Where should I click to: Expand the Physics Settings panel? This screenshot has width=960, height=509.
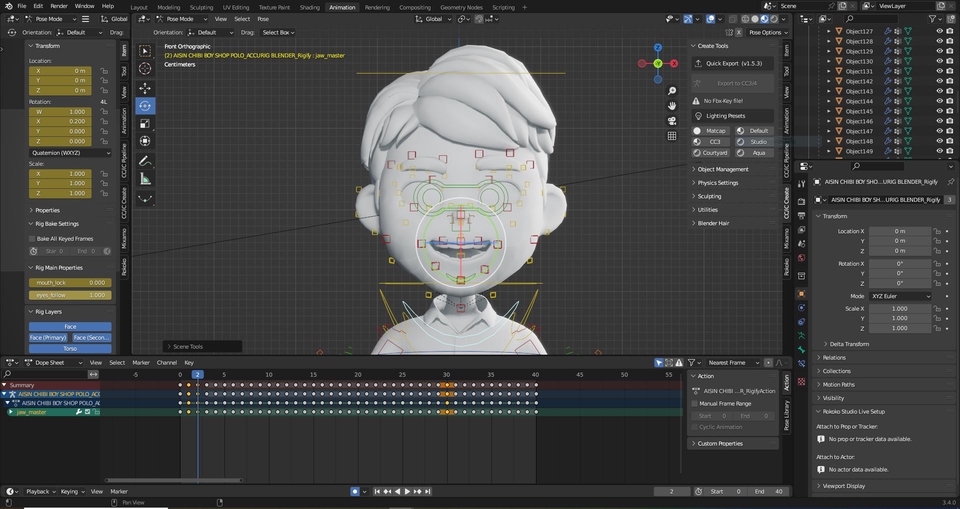(x=718, y=183)
